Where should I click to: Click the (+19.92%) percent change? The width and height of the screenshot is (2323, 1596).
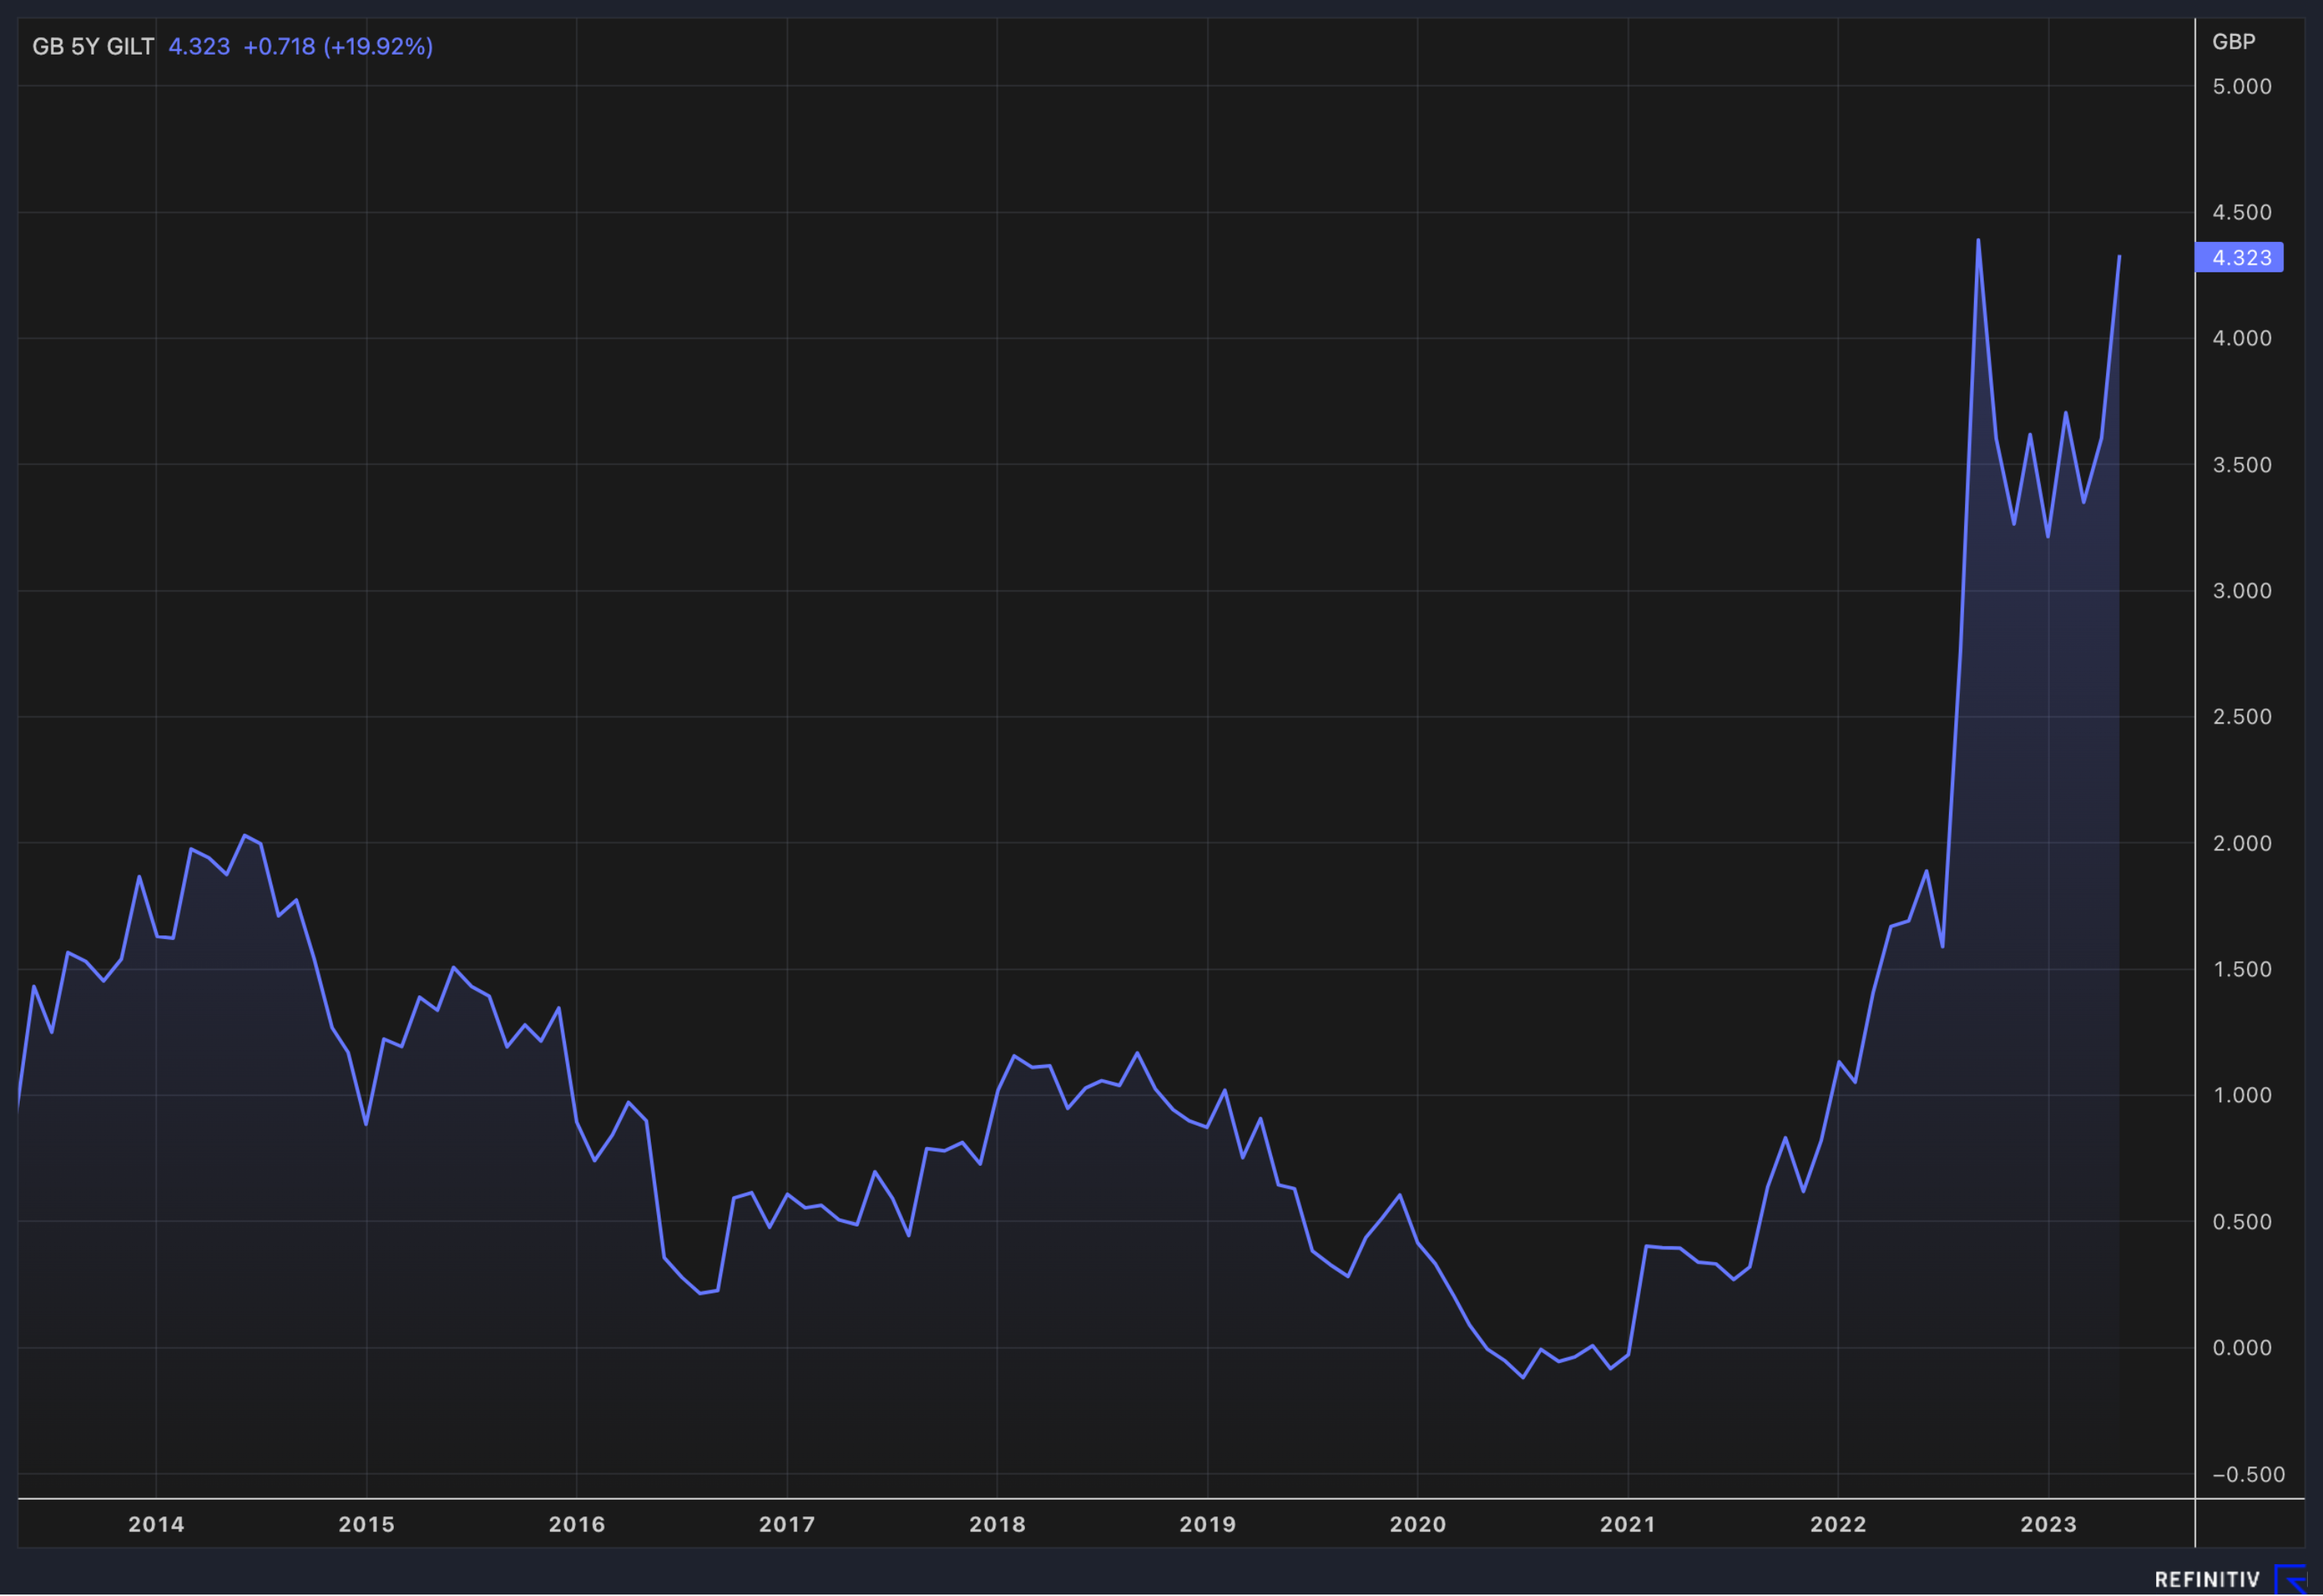[378, 46]
